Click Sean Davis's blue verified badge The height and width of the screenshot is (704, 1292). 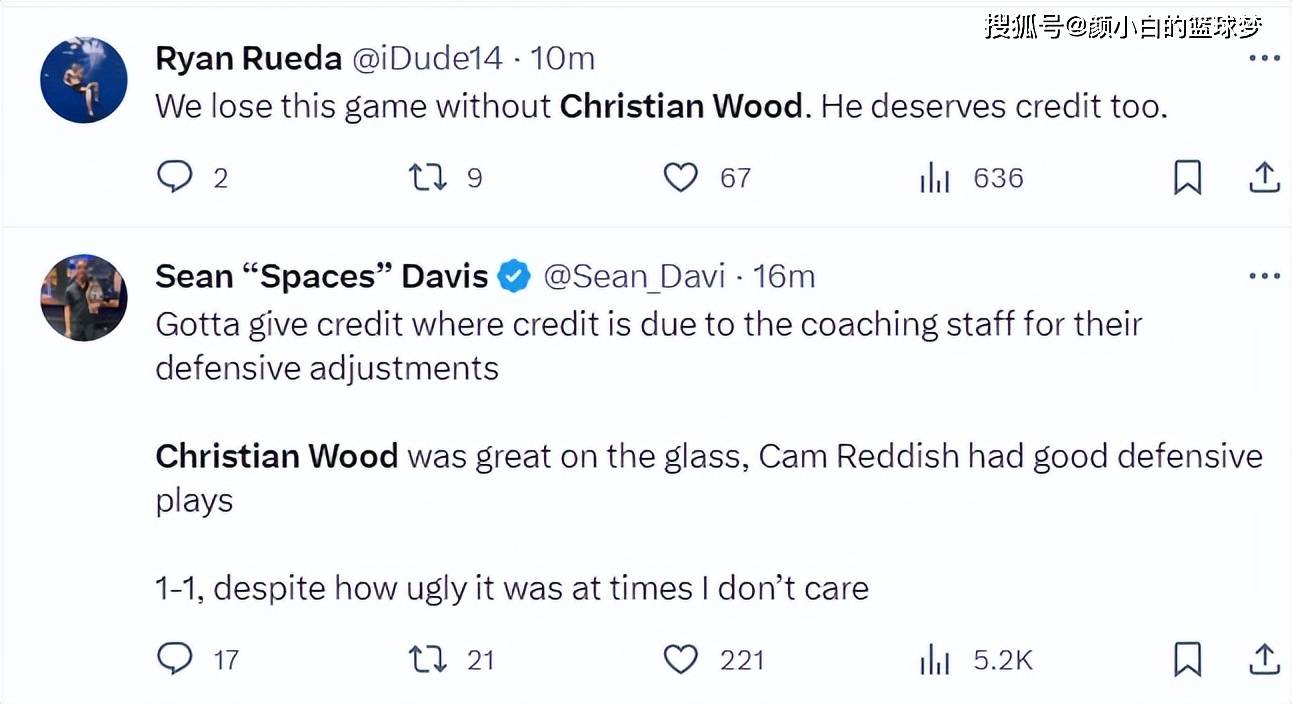tap(514, 276)
